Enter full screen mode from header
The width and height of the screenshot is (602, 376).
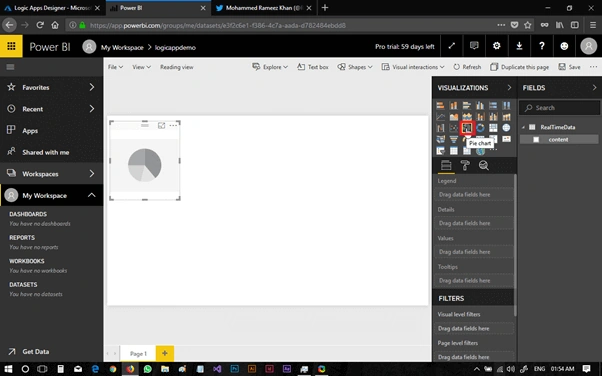452,46
